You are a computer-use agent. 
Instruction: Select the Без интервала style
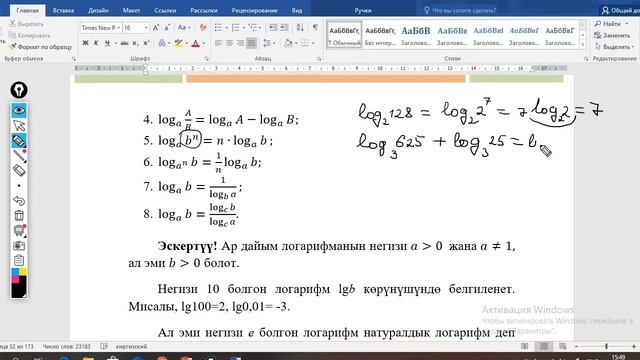pyautogui.click(x=380, y=35)
